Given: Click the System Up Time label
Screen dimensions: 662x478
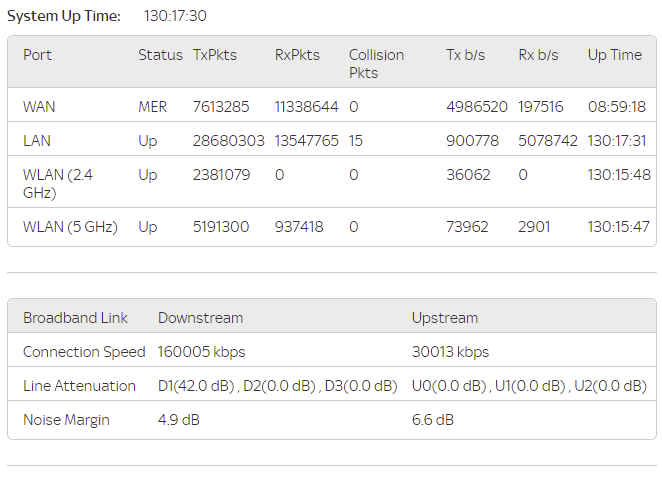Looking at the screenshot, I should [x=64, y=16].
